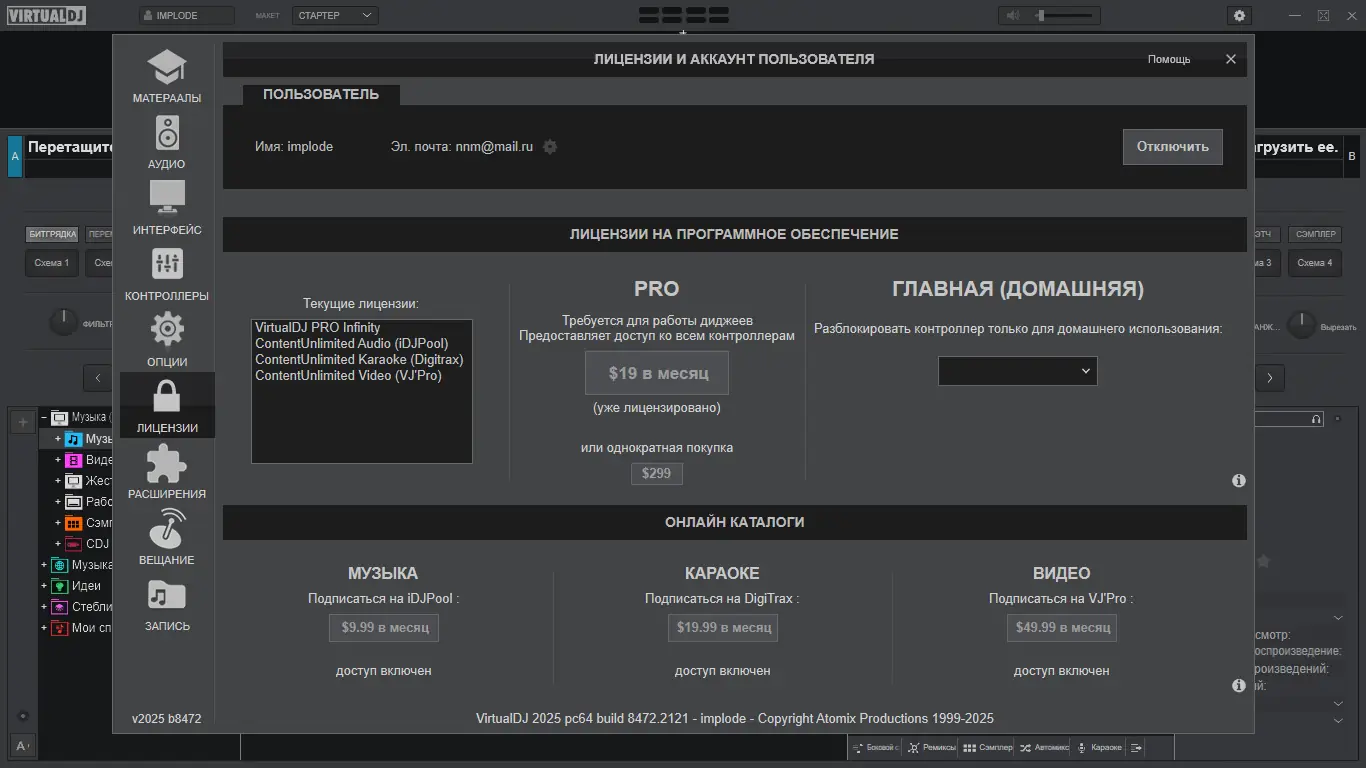1366x768 pixels.
Task: Open the Автомикс panel
Action: click(x=1044, y=747)
